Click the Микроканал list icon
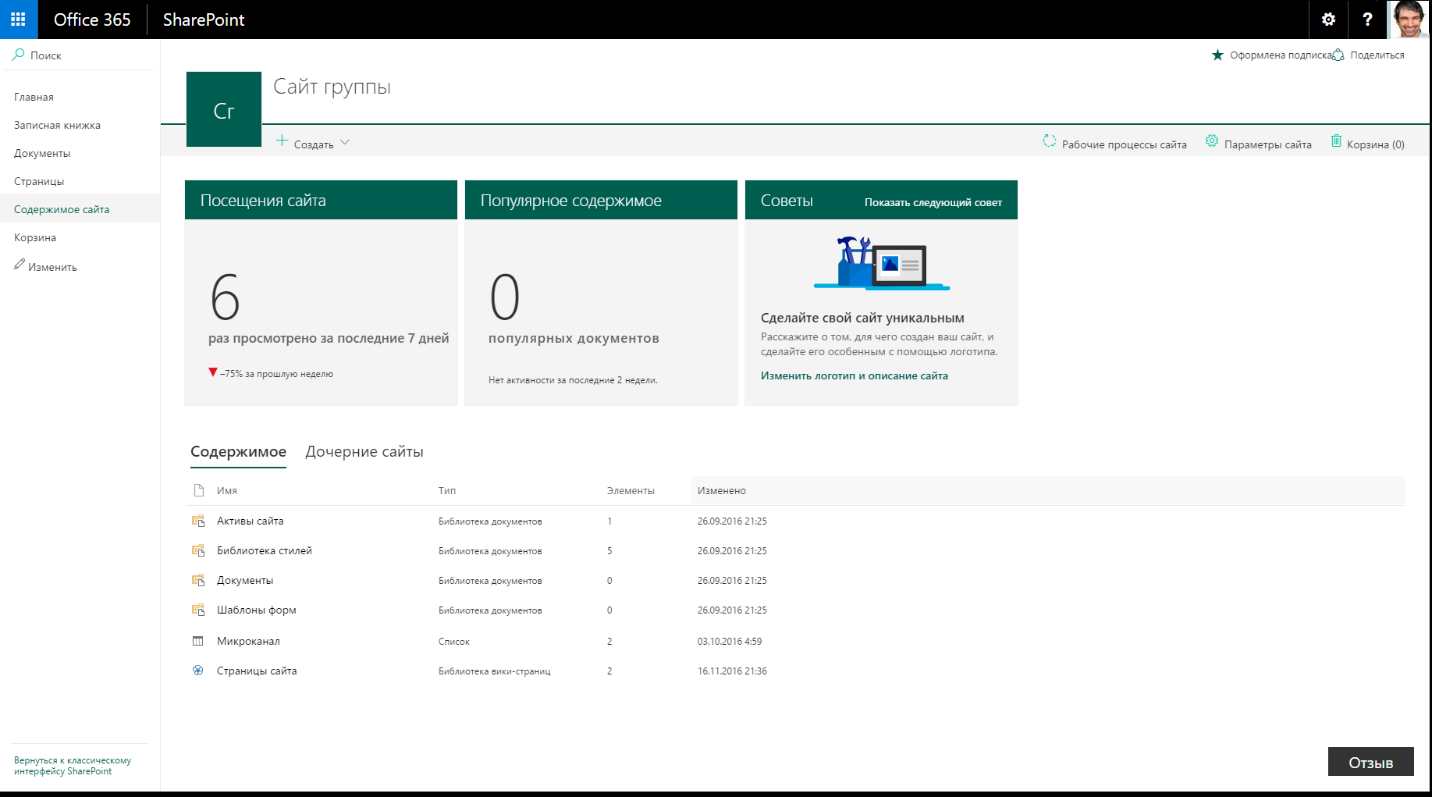Screen dimensions: 1432x797 [x=198, y=641]
